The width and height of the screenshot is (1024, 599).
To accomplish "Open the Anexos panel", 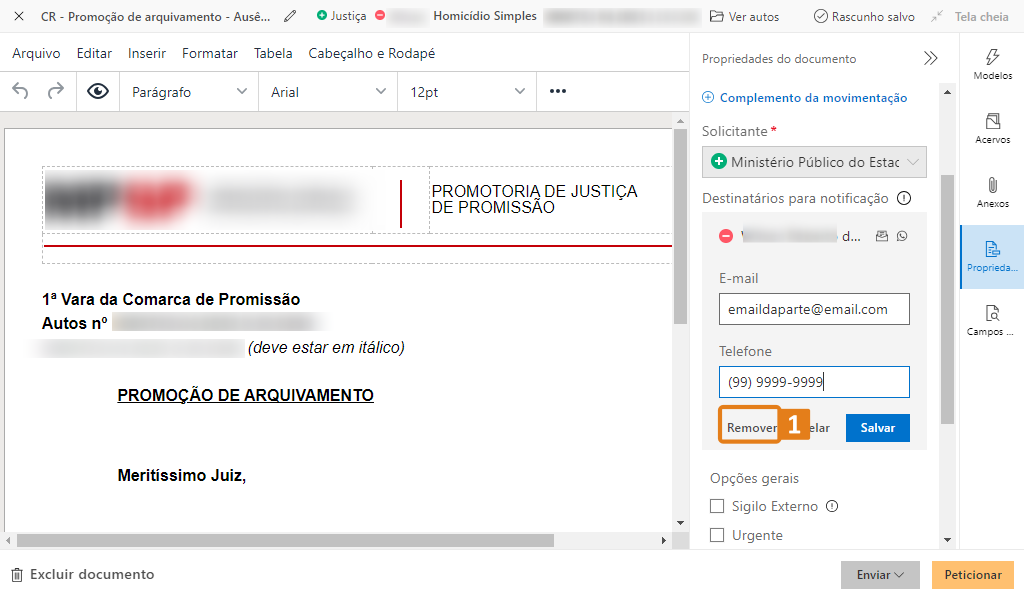I will tap(992, 190).
